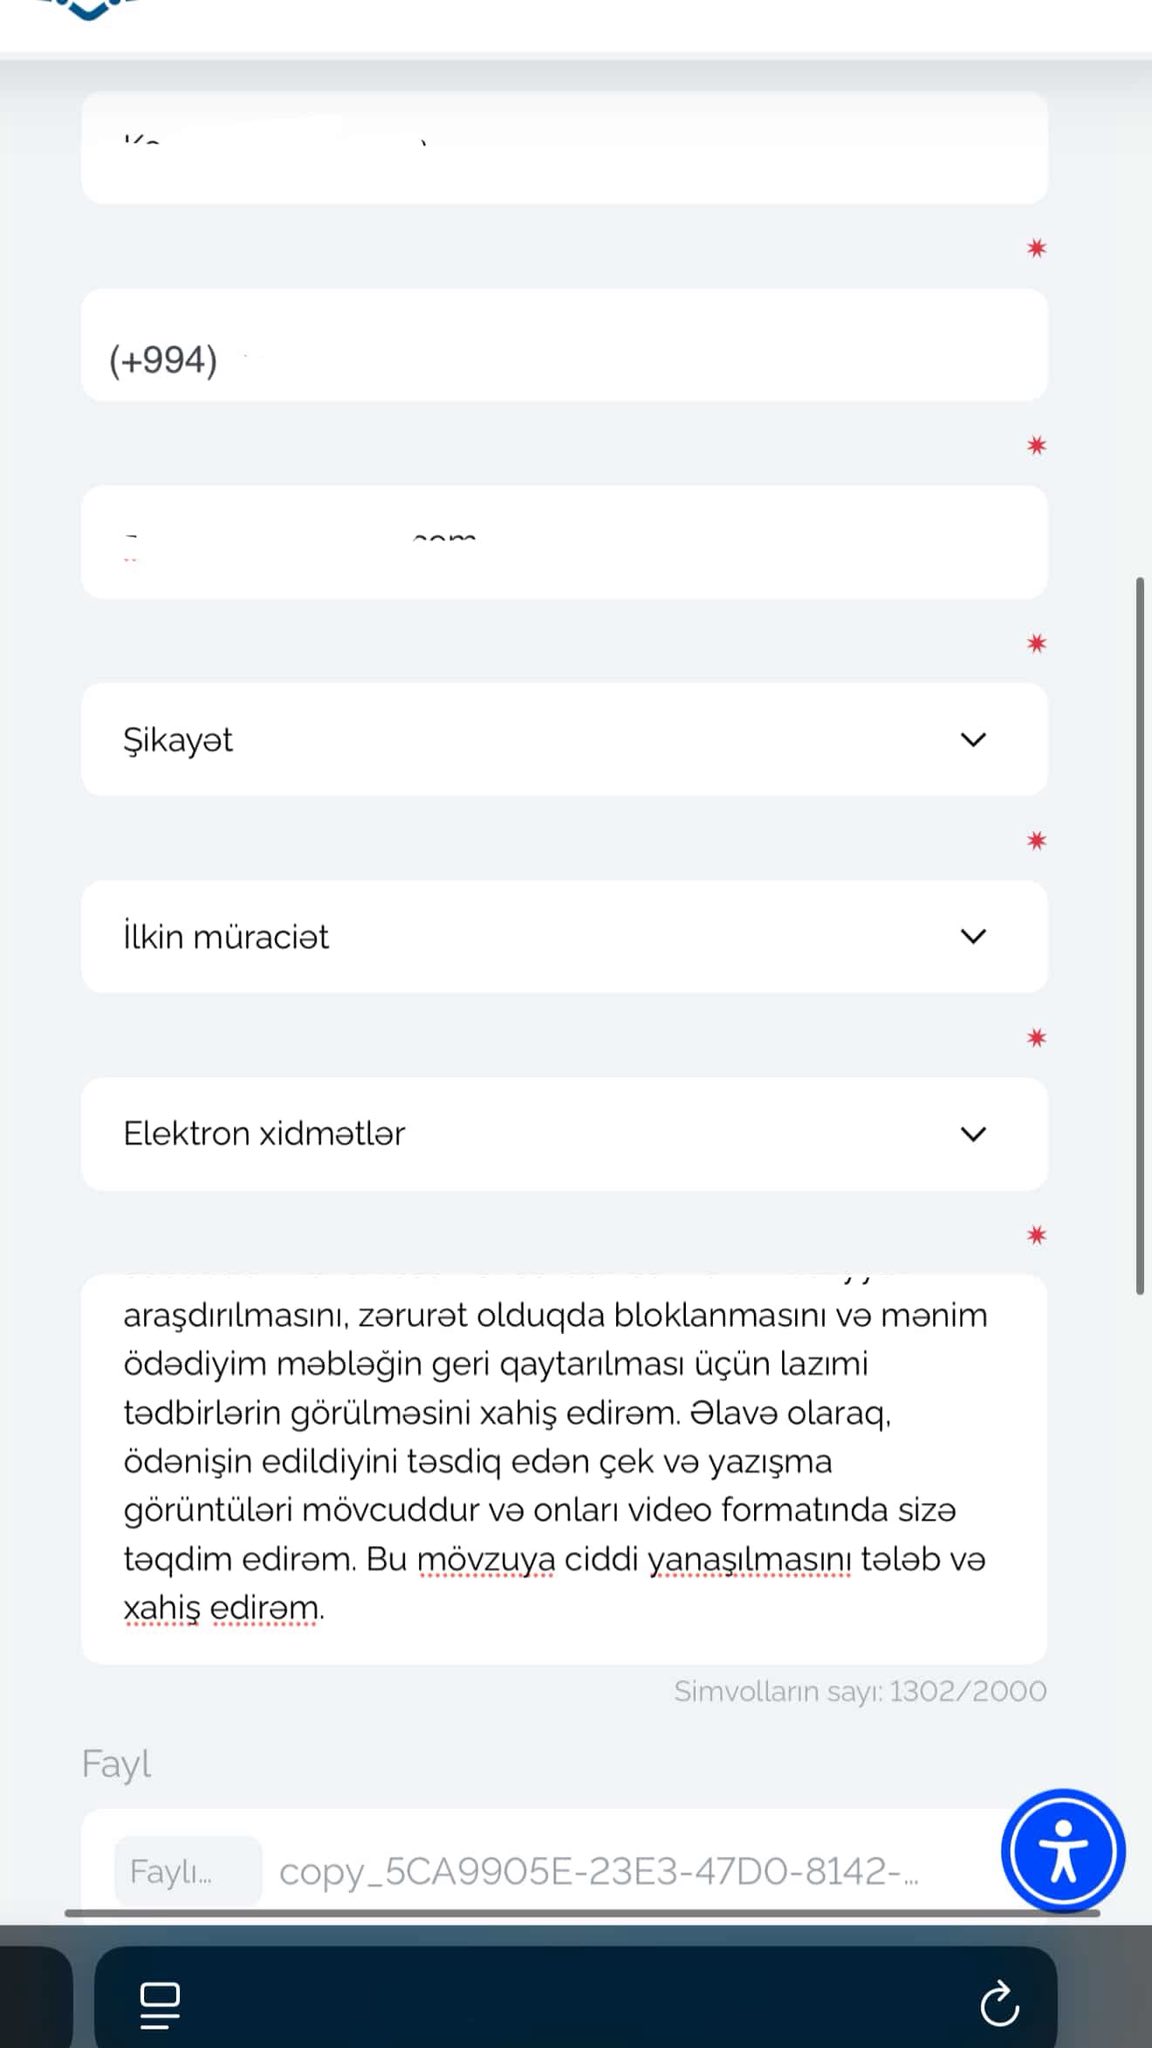1152x2048 pixels.
Task: Click the horizontal scroll bar below file field
Action: click(x=582, y=1913)
